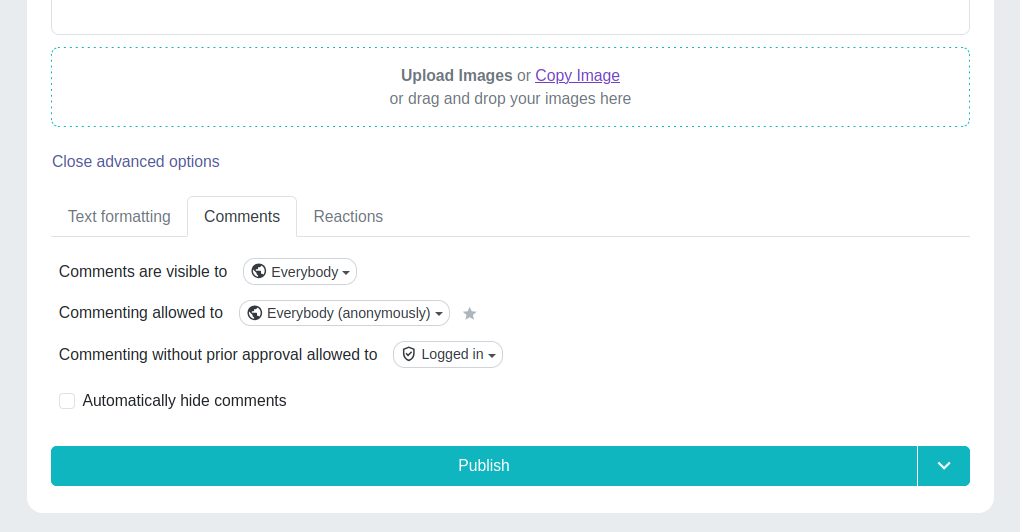The width and height of the screenshot is (1020, 532).
Task: Expand caret of 'Comments are visible to' Everybody
Action: coord(346,273)
